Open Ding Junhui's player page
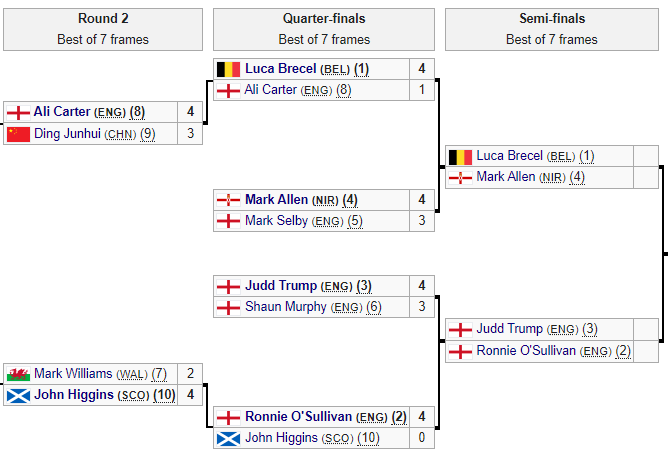Viewport: 668px width, 457px height. (x=67, y=134)
